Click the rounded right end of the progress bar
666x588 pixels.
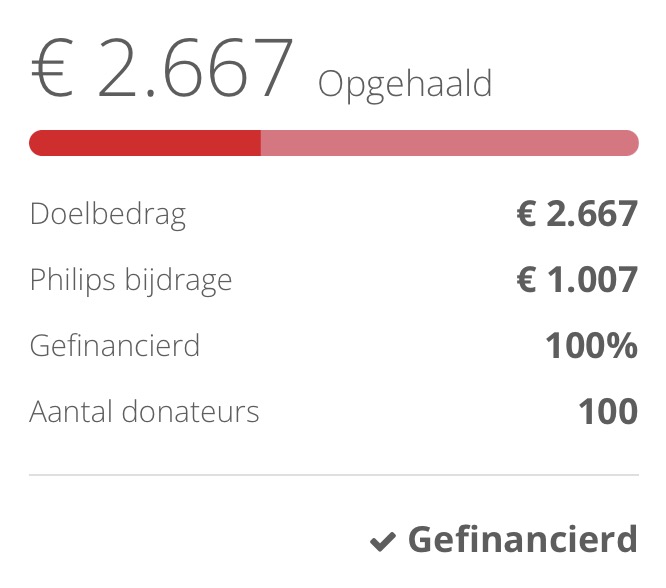(x=631, y=143)
